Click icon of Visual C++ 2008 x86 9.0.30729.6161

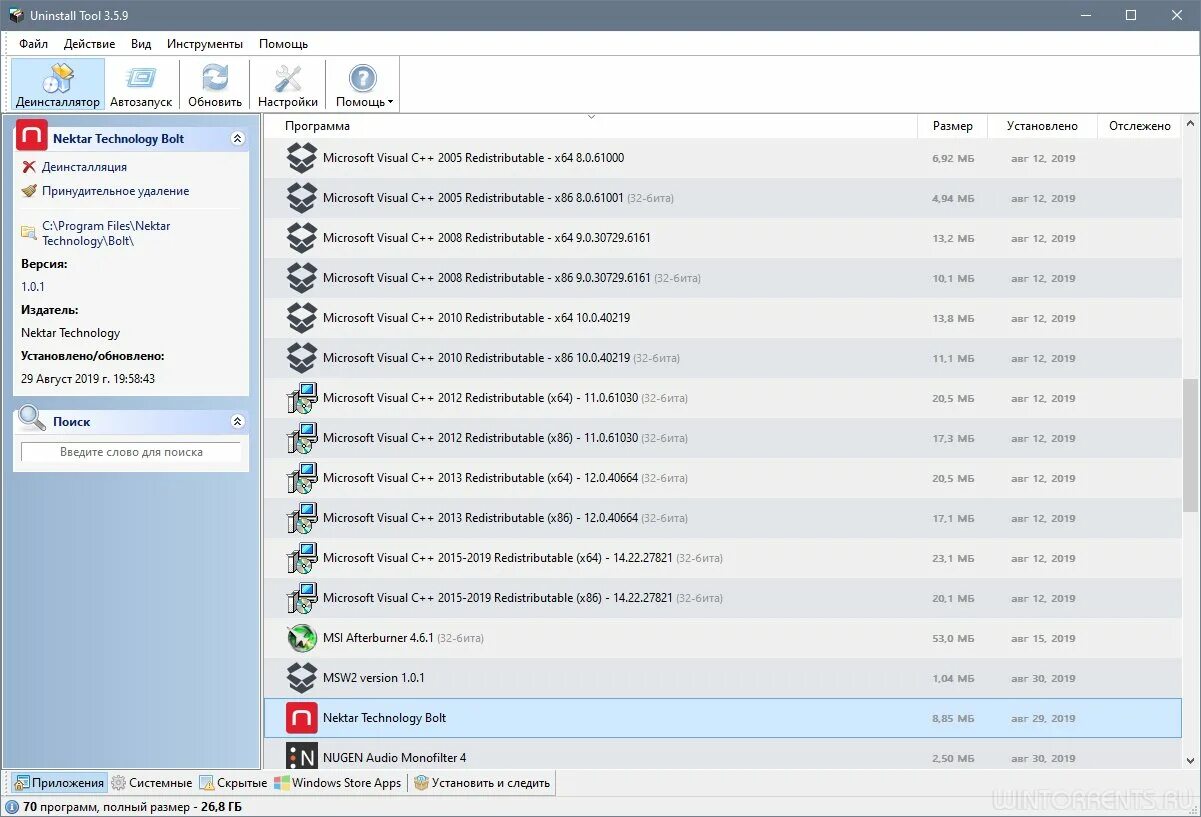pyautogui.click(x=302, y=278)
